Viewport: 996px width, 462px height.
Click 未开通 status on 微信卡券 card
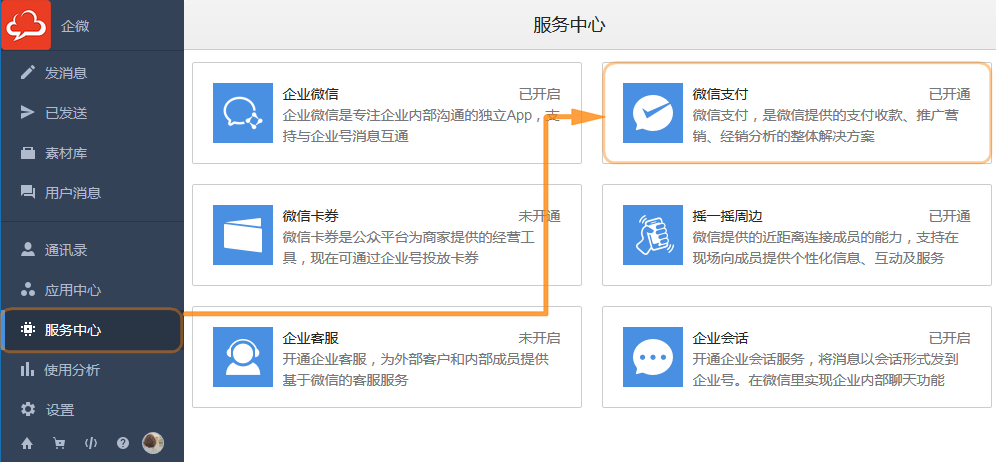[539, 216]
